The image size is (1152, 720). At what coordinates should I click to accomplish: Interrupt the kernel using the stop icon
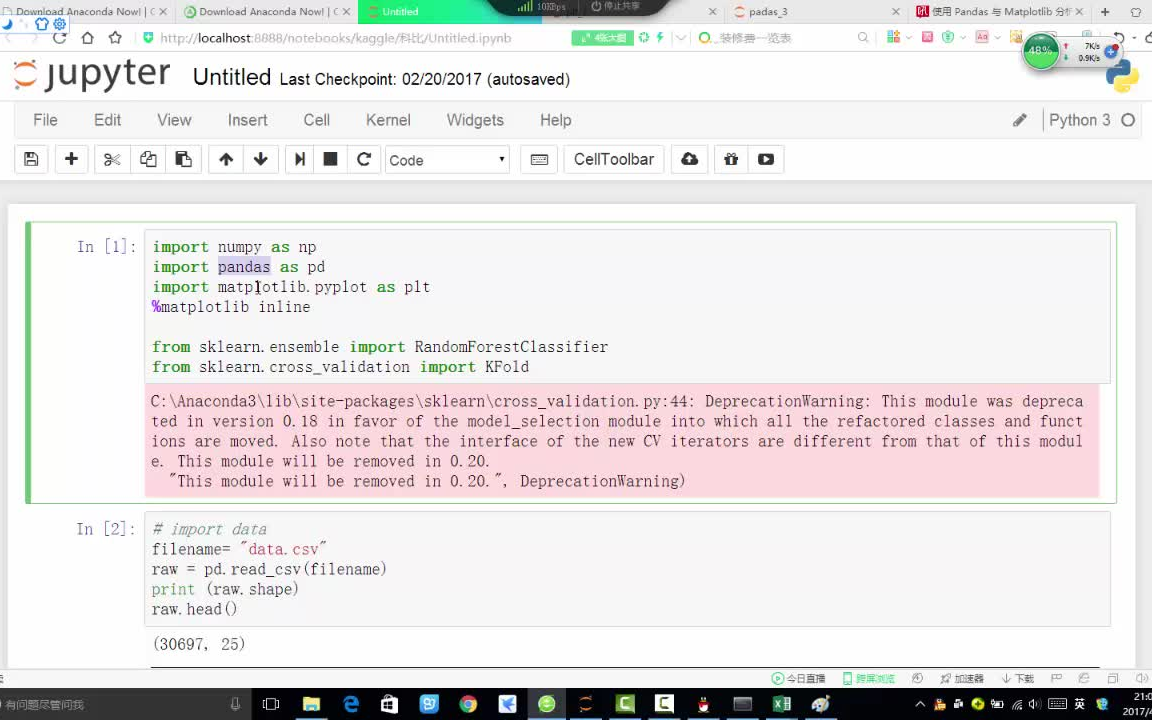click(x=330, y=159)
